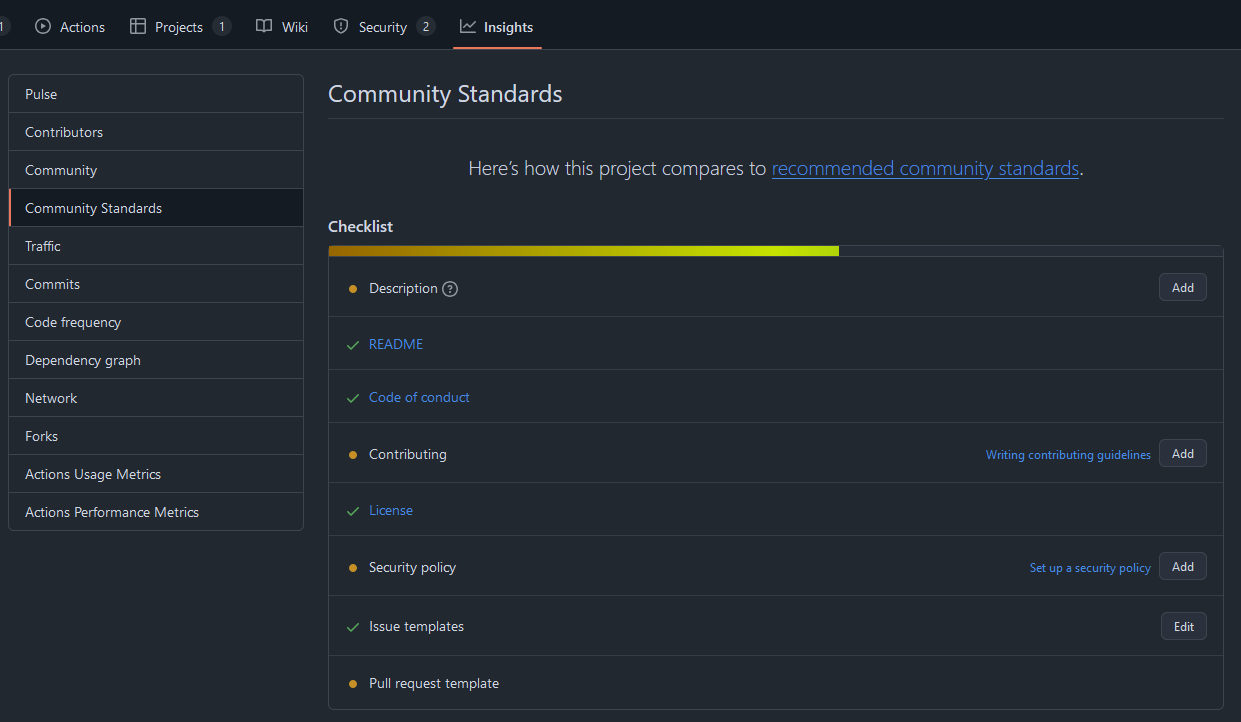Click the orange dot beside Pull request template
The width and height of the screenshot is (1241, 722).
pyautogui.click(x=352, y=683)
